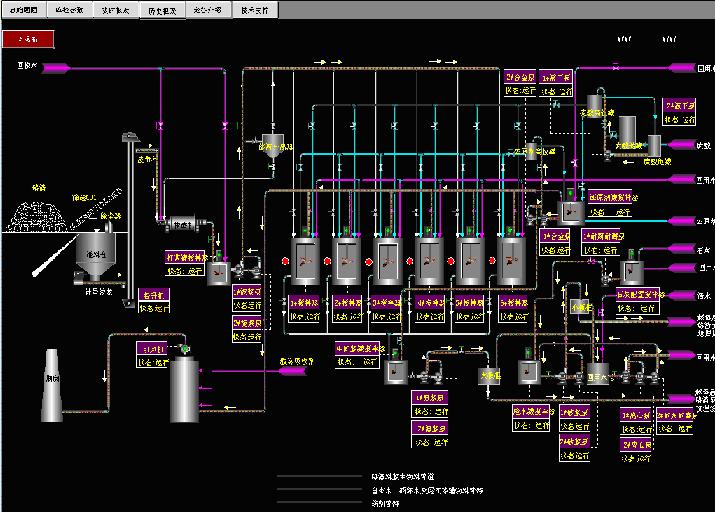Toggle green motor indicator atop the absorber tower
Screen dimensions: 716x512
(x=183, y=349)
